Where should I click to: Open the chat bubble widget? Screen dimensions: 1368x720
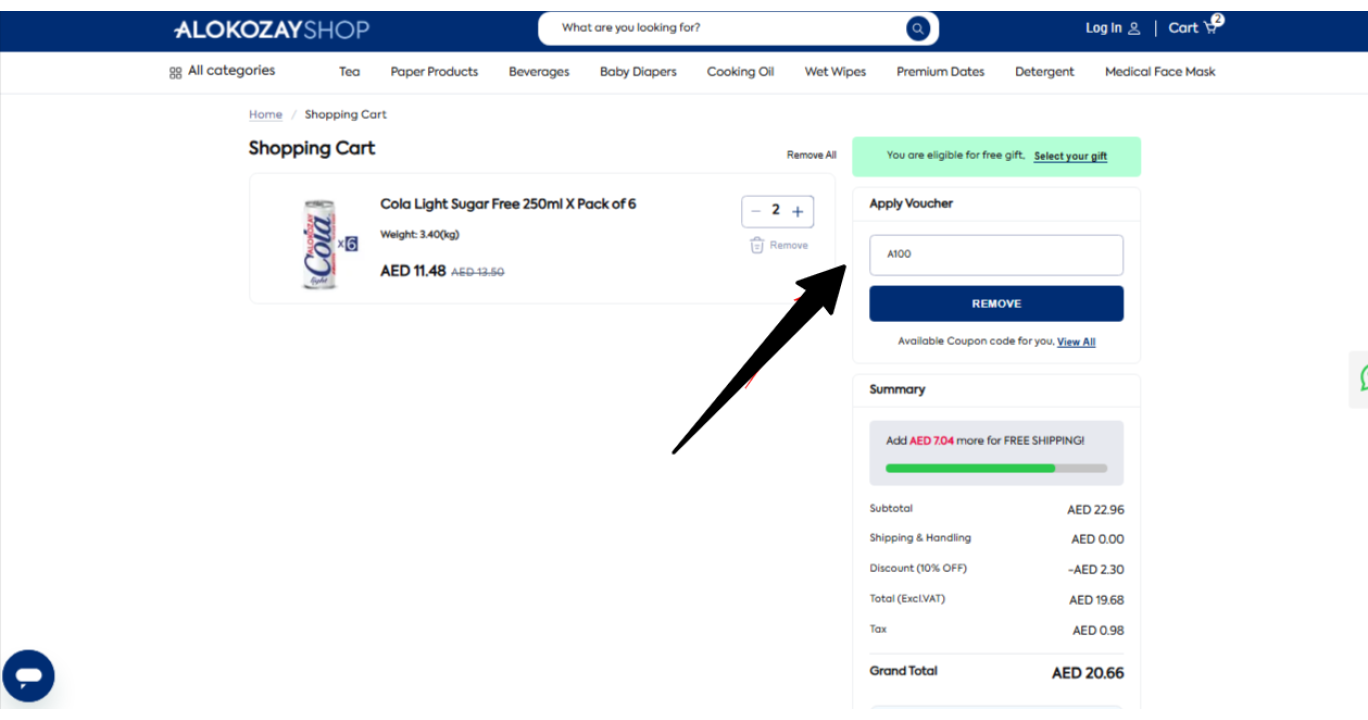[28, 676]
